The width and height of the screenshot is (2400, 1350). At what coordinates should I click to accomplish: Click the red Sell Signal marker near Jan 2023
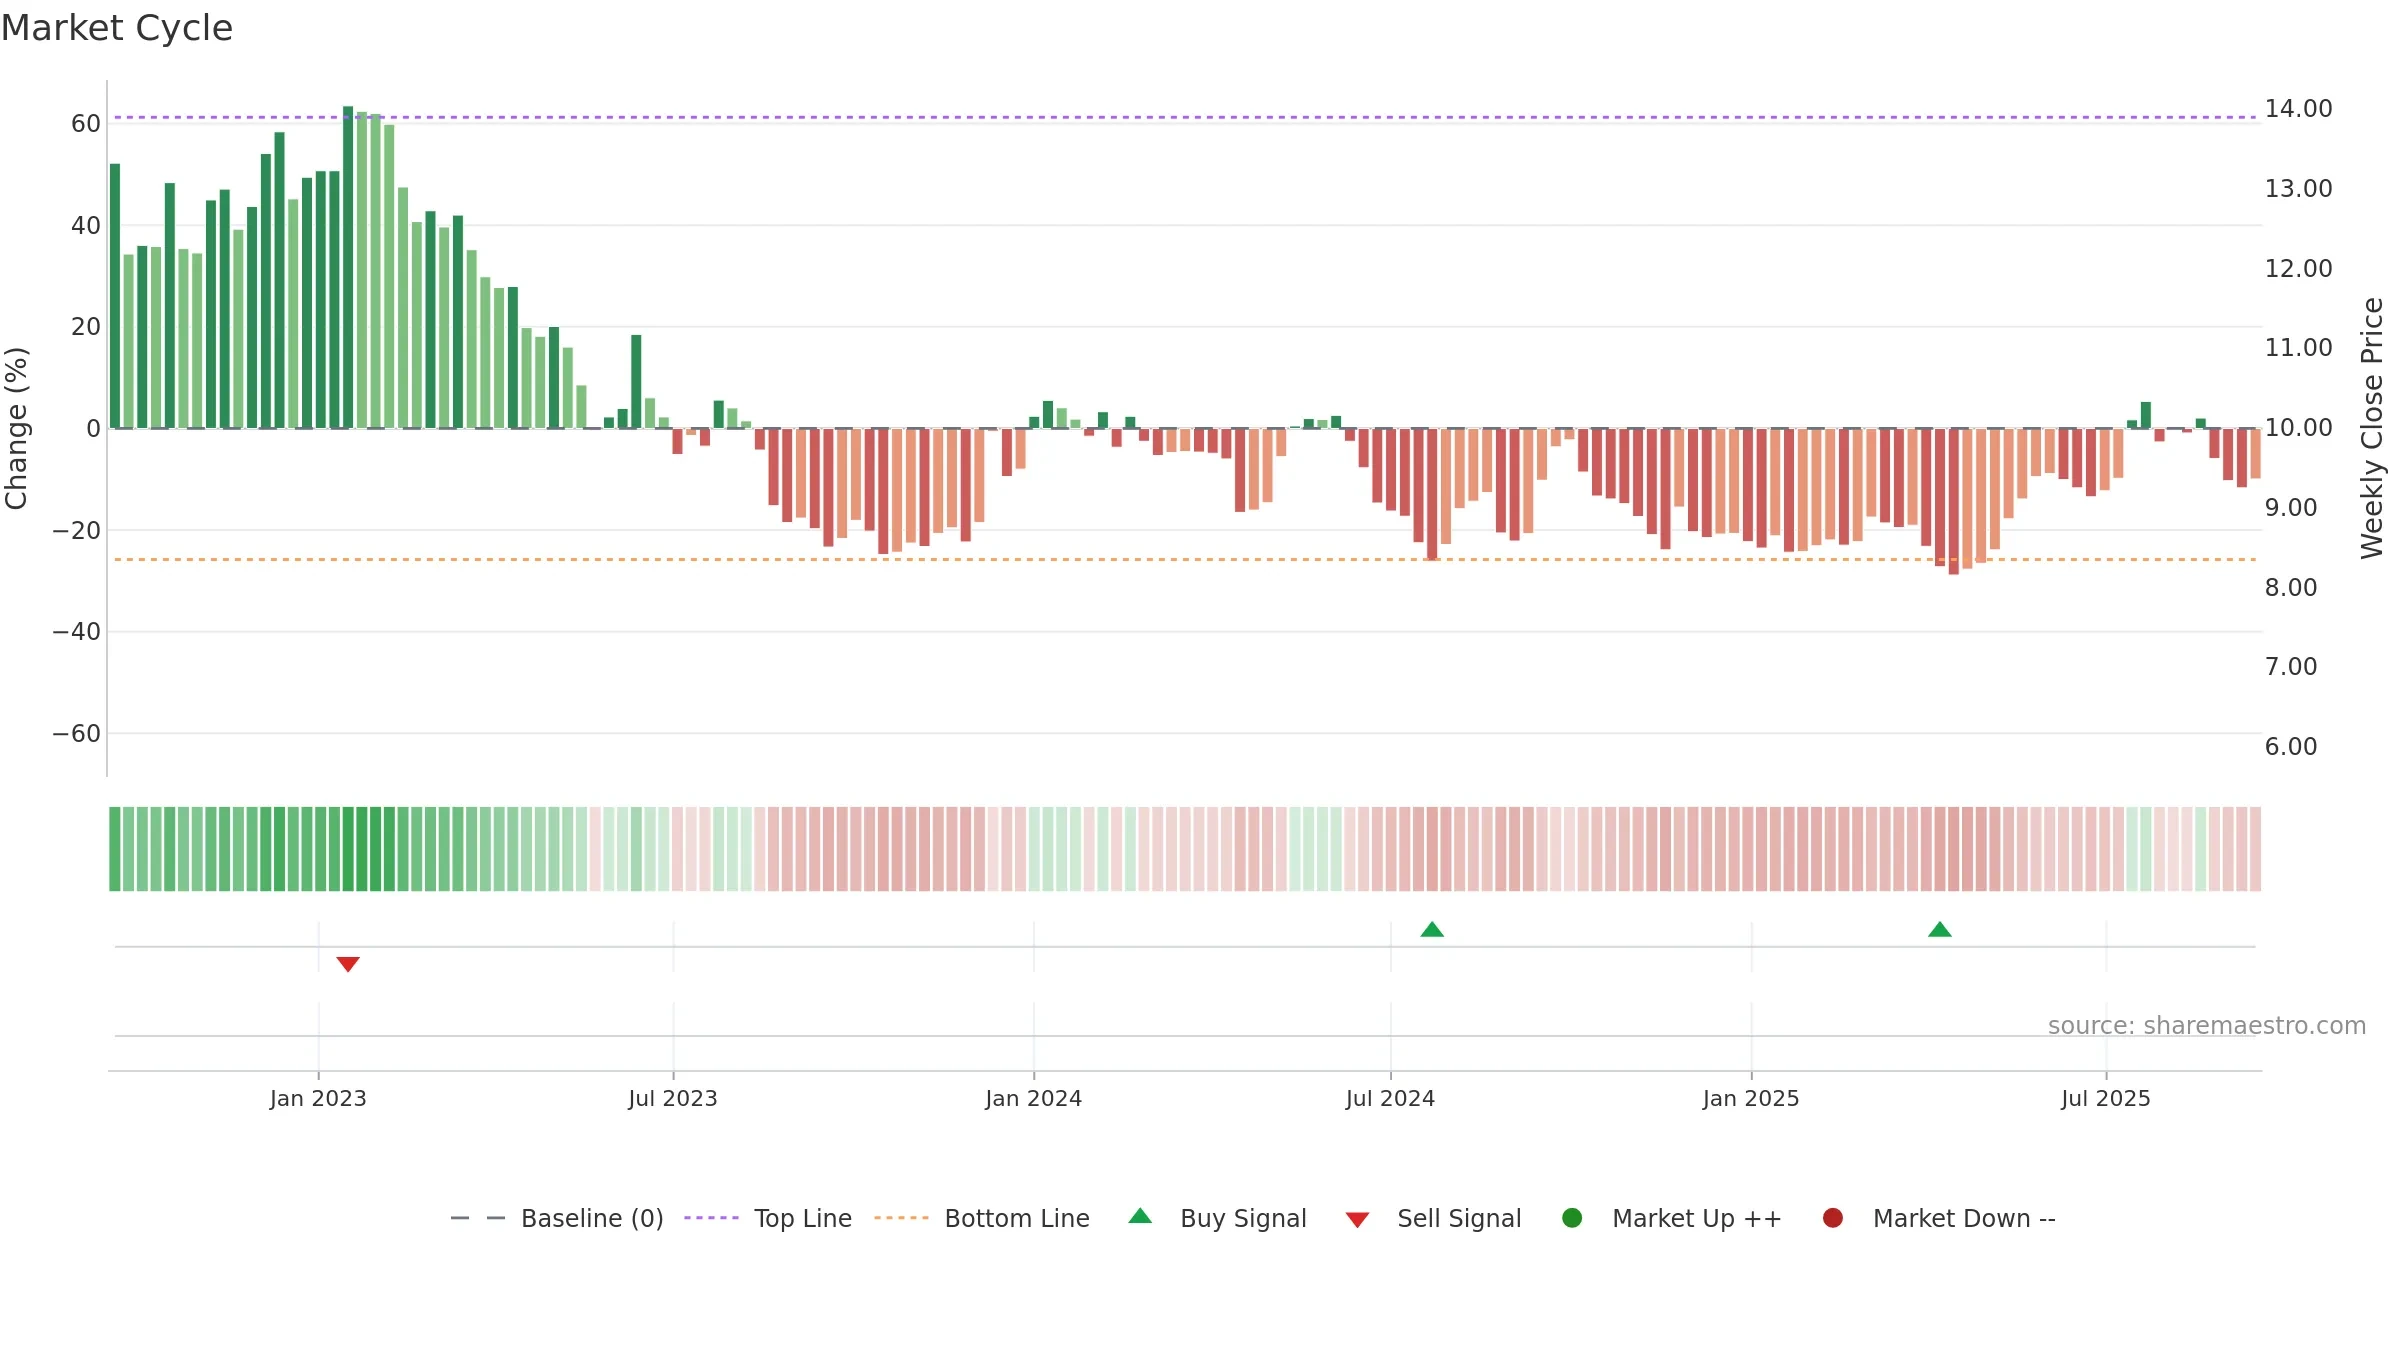pyautogui.click(x=348, y=964)
